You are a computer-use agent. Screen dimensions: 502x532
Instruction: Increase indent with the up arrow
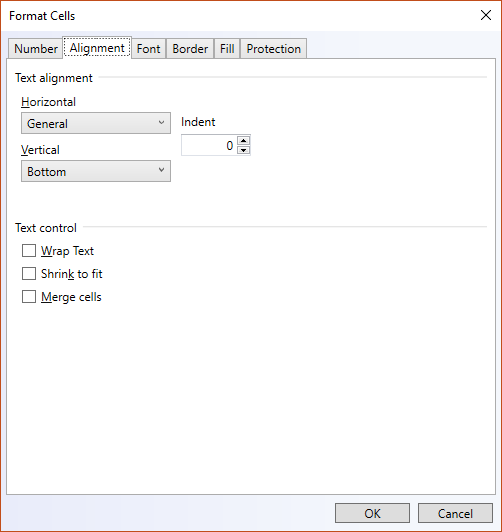pos(243,140)
